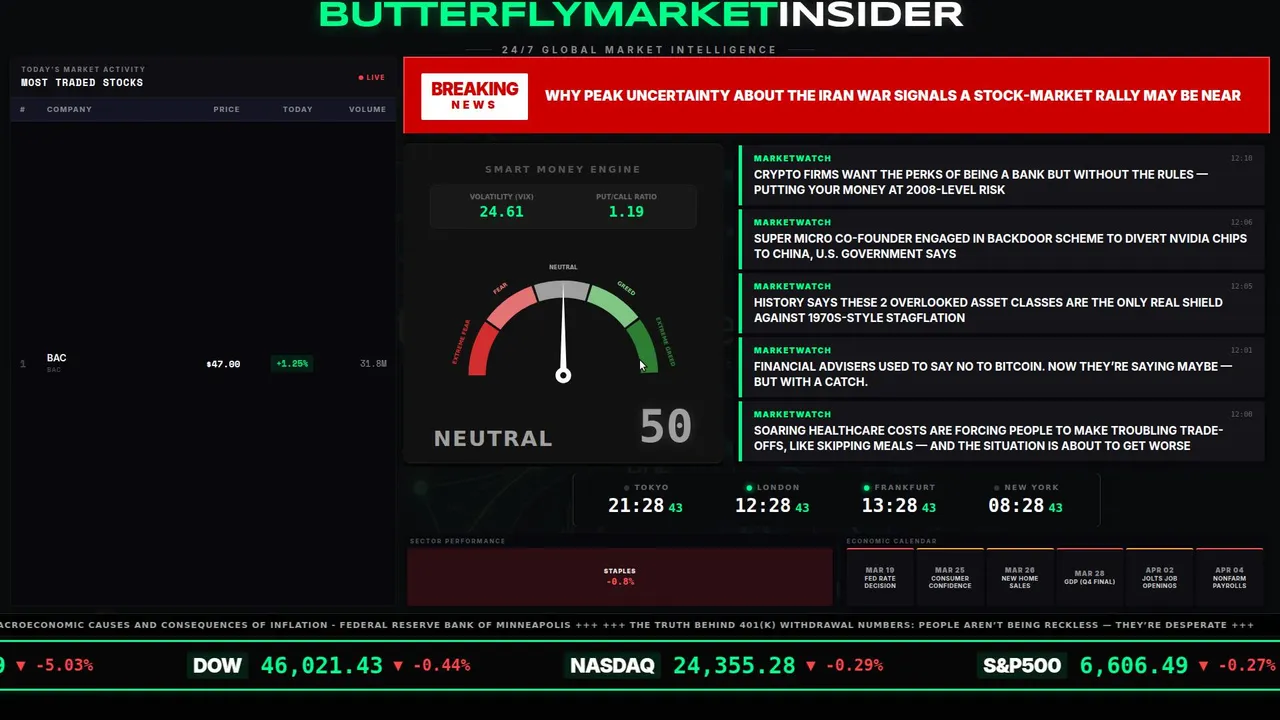Click the Extreme Greed segment of the gauge
The width and height of the screenshot is (1280, 720).
pos(643,346)
